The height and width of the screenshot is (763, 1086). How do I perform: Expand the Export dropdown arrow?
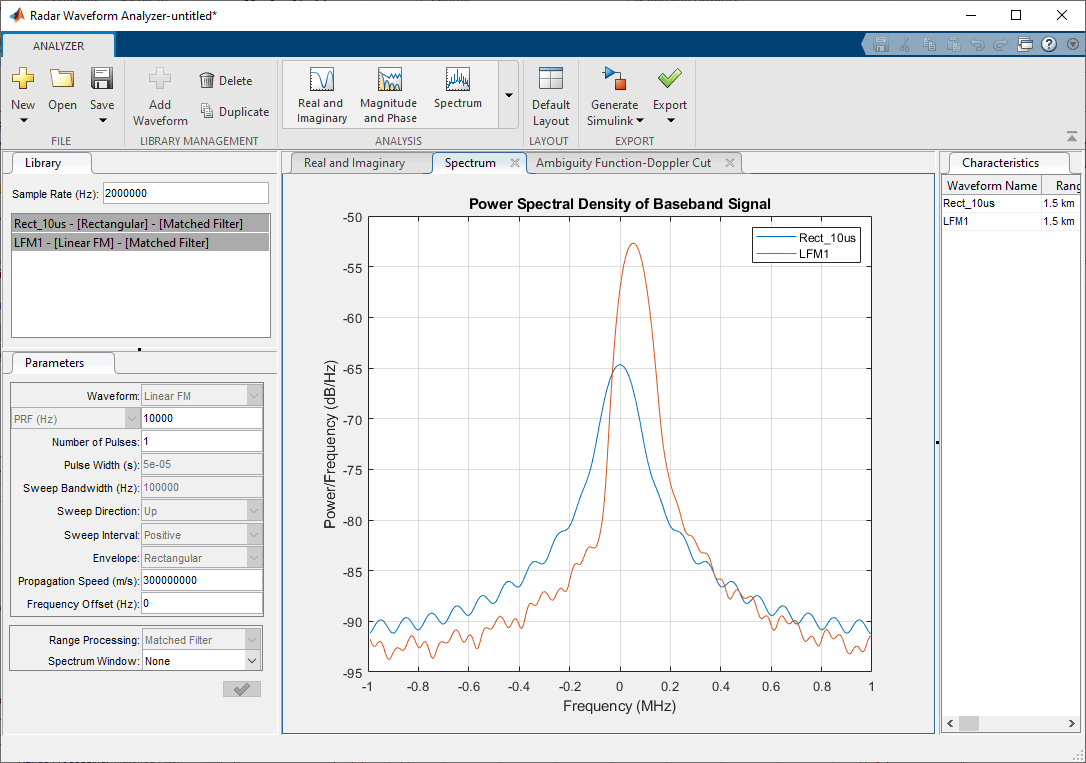coord(670,120)
